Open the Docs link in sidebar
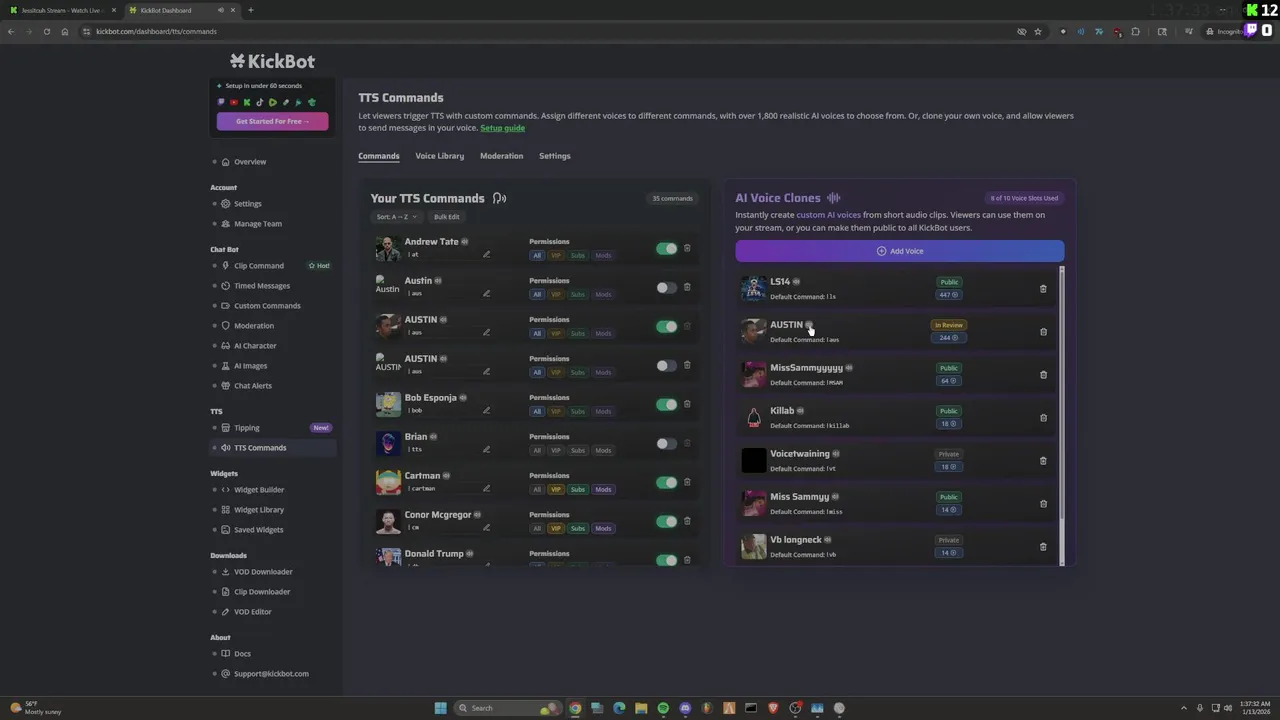1280x720 pixels. tap(242, 654)
